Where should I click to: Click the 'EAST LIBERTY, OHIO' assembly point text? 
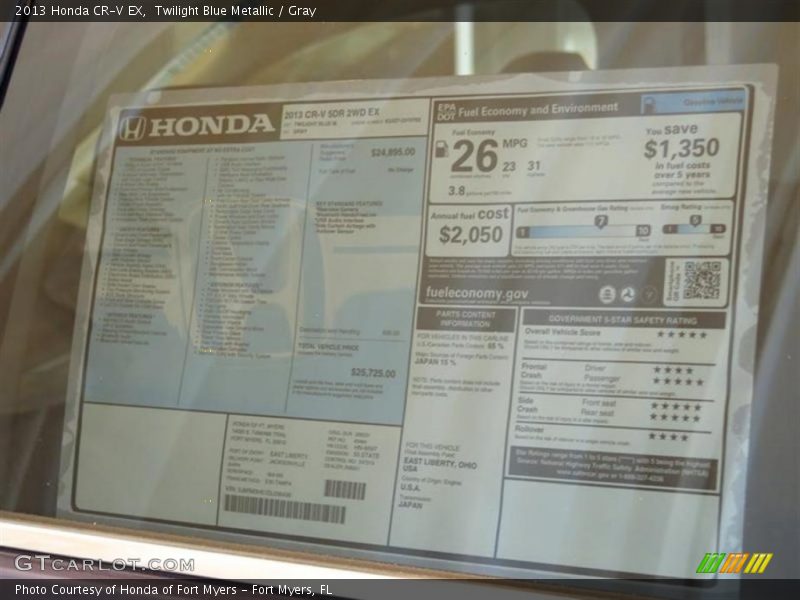440,464
